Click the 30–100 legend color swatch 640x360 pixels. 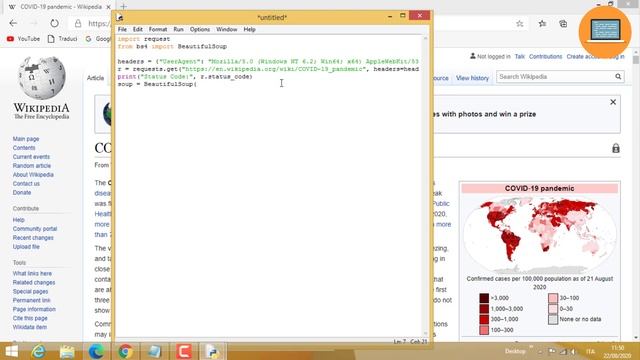pyautogui.click(x=553, y=298)
